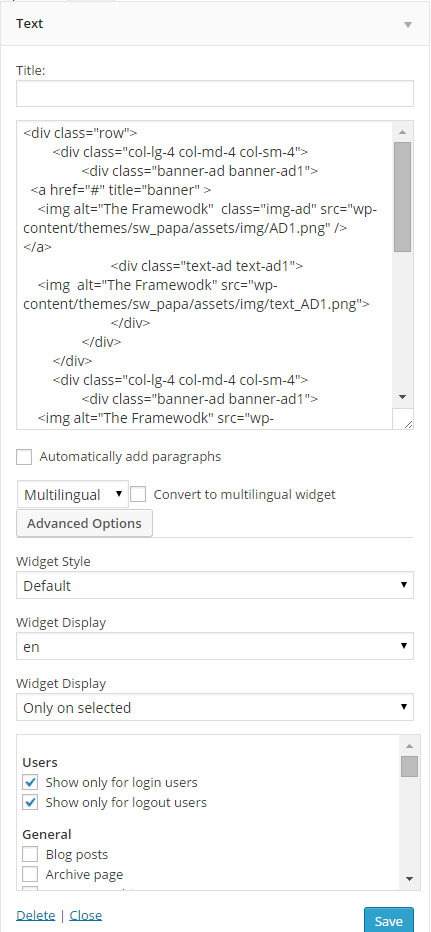
Task: Uncheck Show only for logout users
Action: point(30,802)
